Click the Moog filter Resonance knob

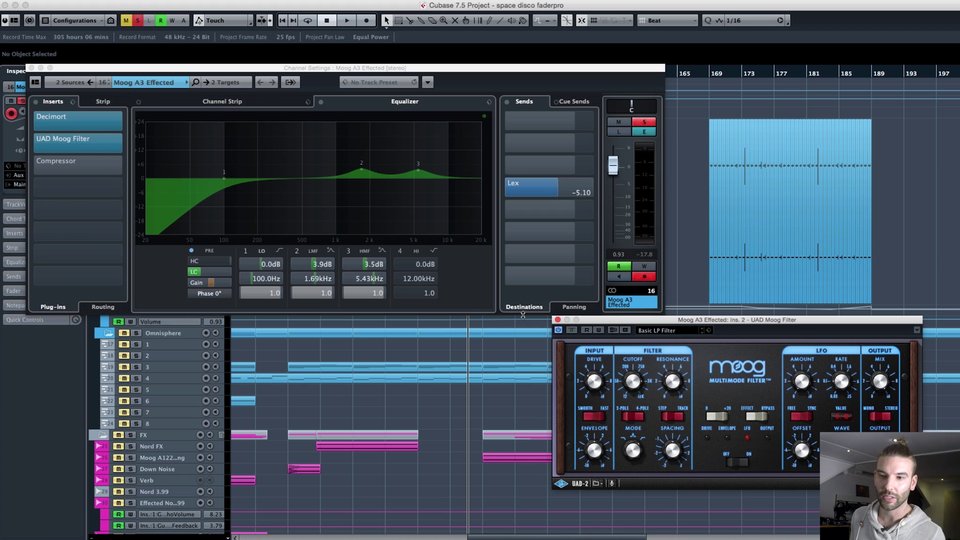672,382
